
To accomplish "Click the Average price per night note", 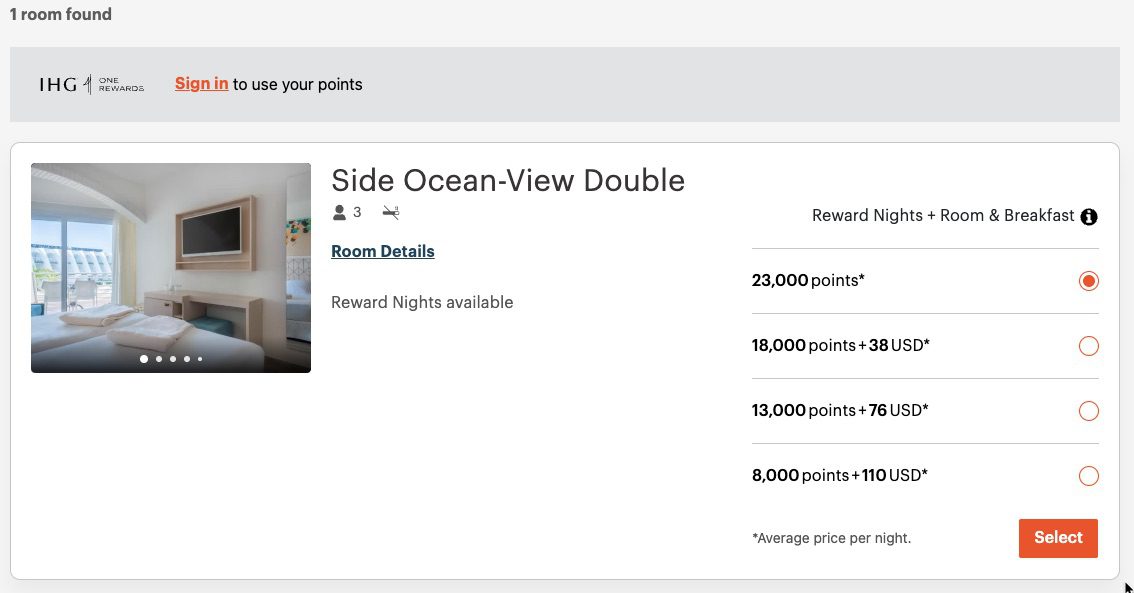I will tap(831, 538).
